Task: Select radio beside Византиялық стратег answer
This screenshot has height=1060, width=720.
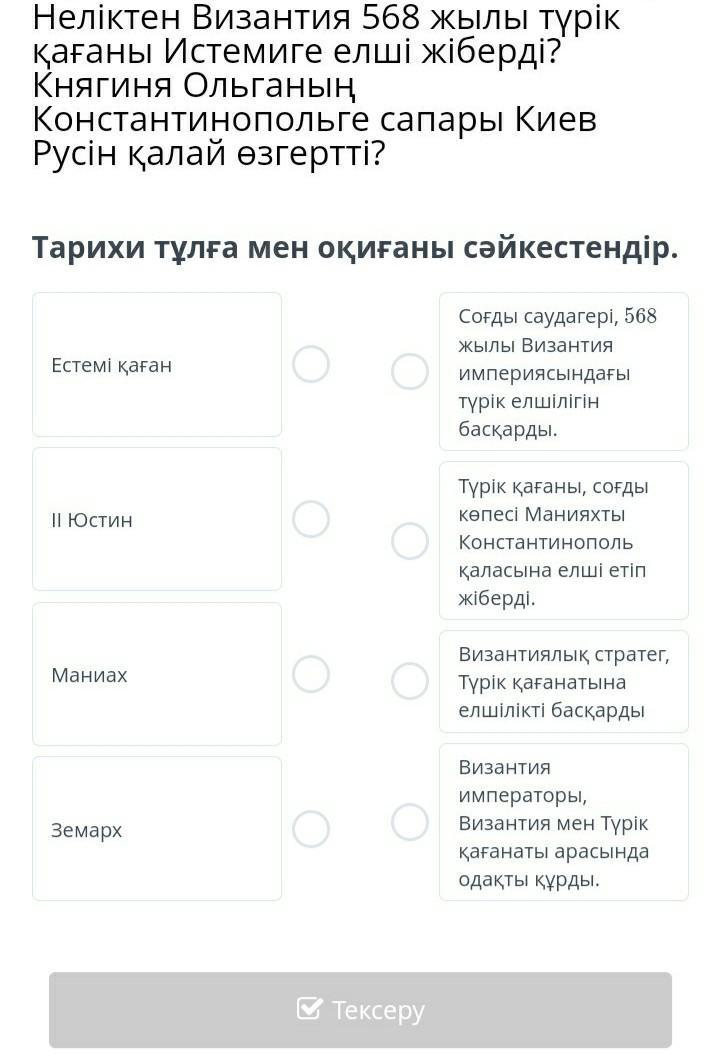Action: coord(410,681)
